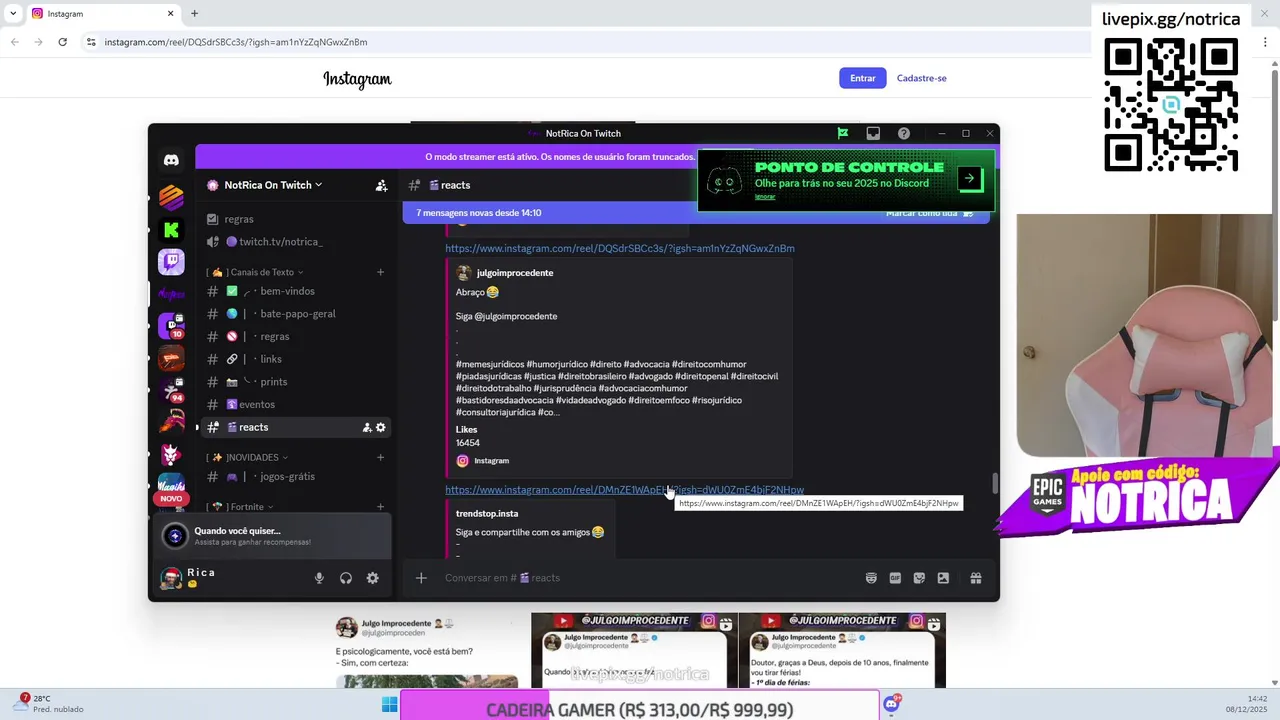This screenshot has height=720, width=1280.
Task: Open the orange striped server icon
Action: [x=171, y=197]
